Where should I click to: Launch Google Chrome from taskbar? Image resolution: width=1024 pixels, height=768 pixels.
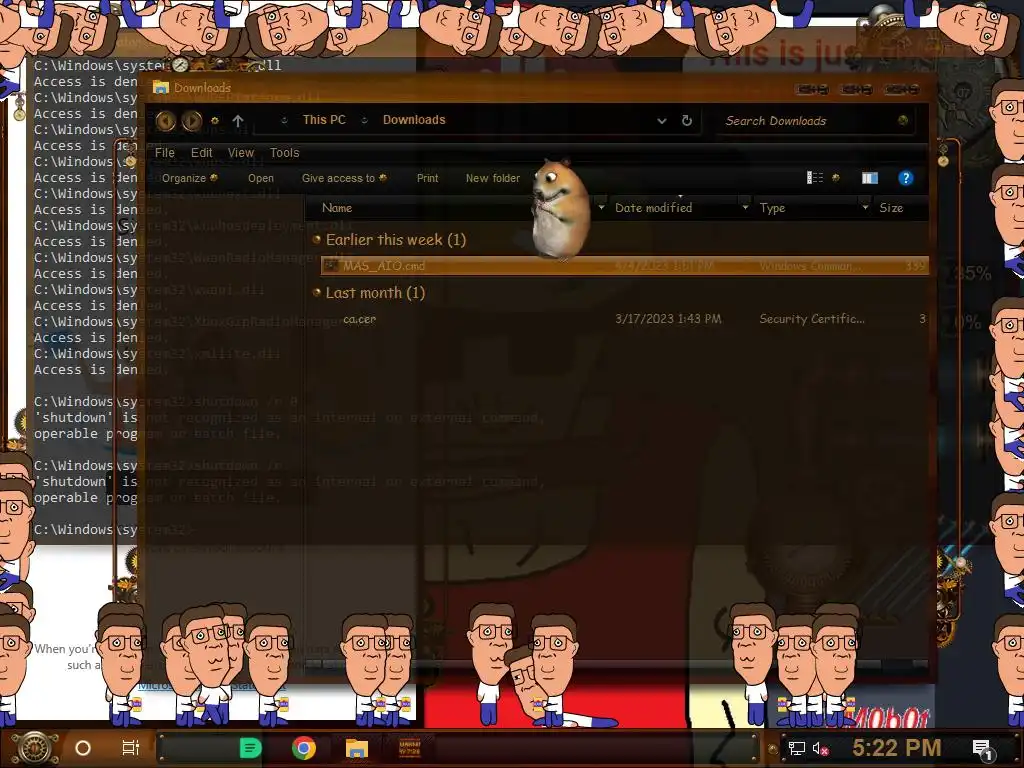[x=304, y=748]
